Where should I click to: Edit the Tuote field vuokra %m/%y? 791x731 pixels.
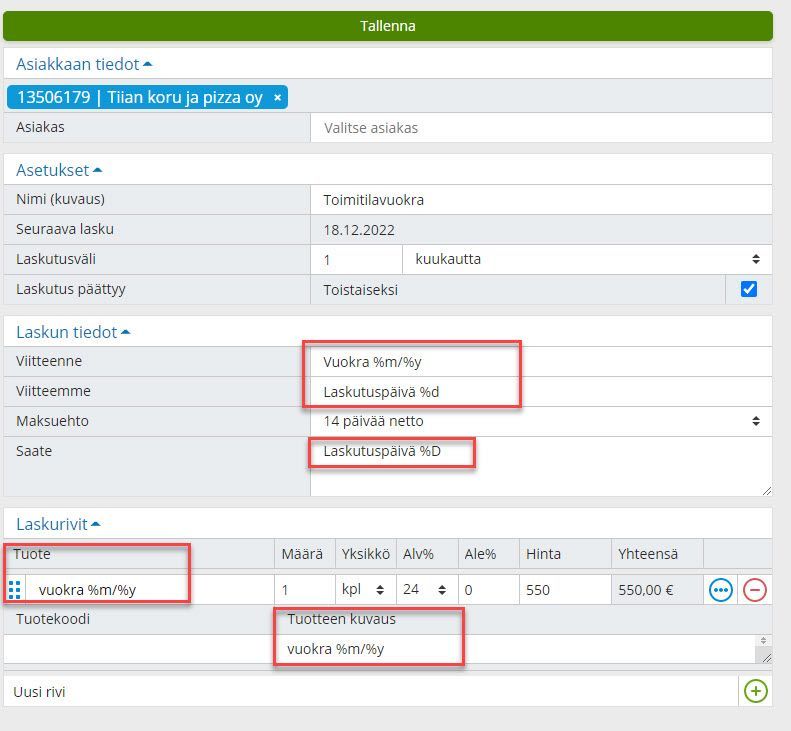click(x=150, y=590)
